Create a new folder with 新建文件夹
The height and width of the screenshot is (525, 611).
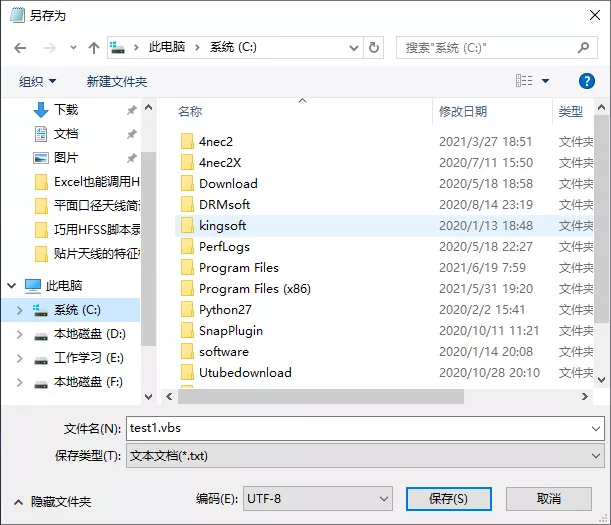pyautogui.click(x=117, y=81)
